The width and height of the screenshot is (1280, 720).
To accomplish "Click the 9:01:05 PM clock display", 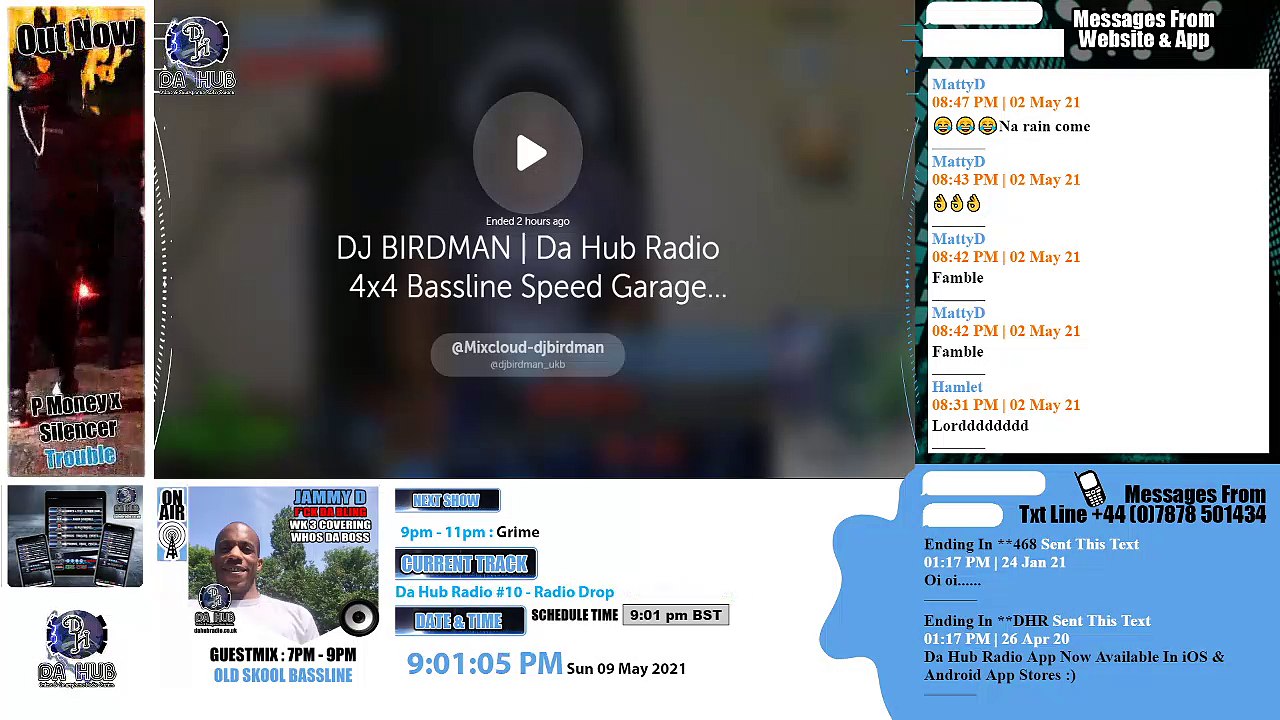I will click(x=484, y=664).
